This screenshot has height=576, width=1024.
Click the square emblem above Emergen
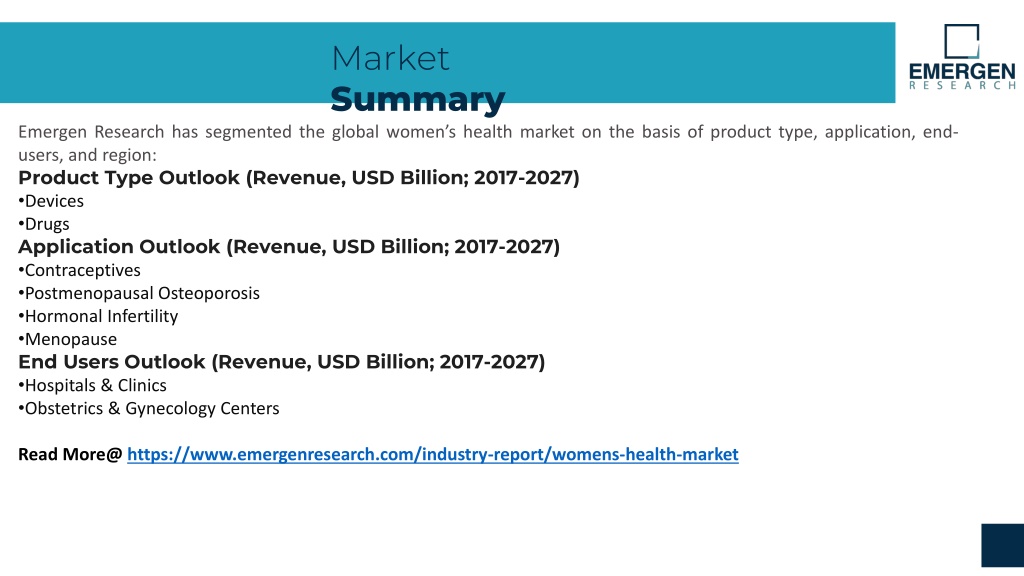coord(962,41)
